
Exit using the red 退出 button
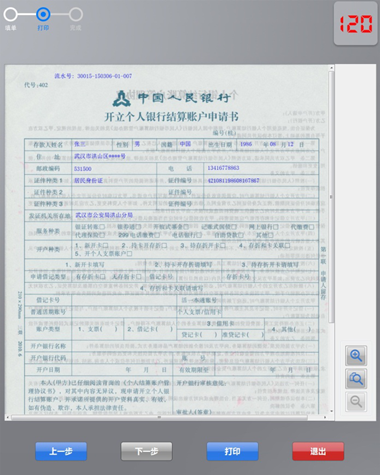318,451
